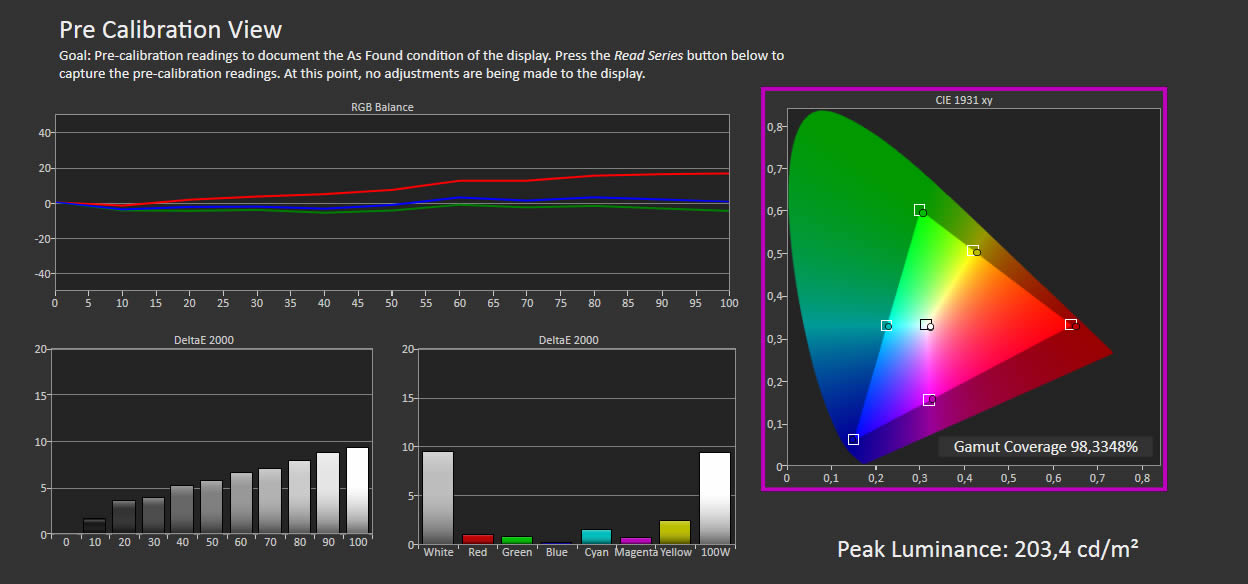Click the 100 bar in grayscale DeltaE chart

click(357, 490)
